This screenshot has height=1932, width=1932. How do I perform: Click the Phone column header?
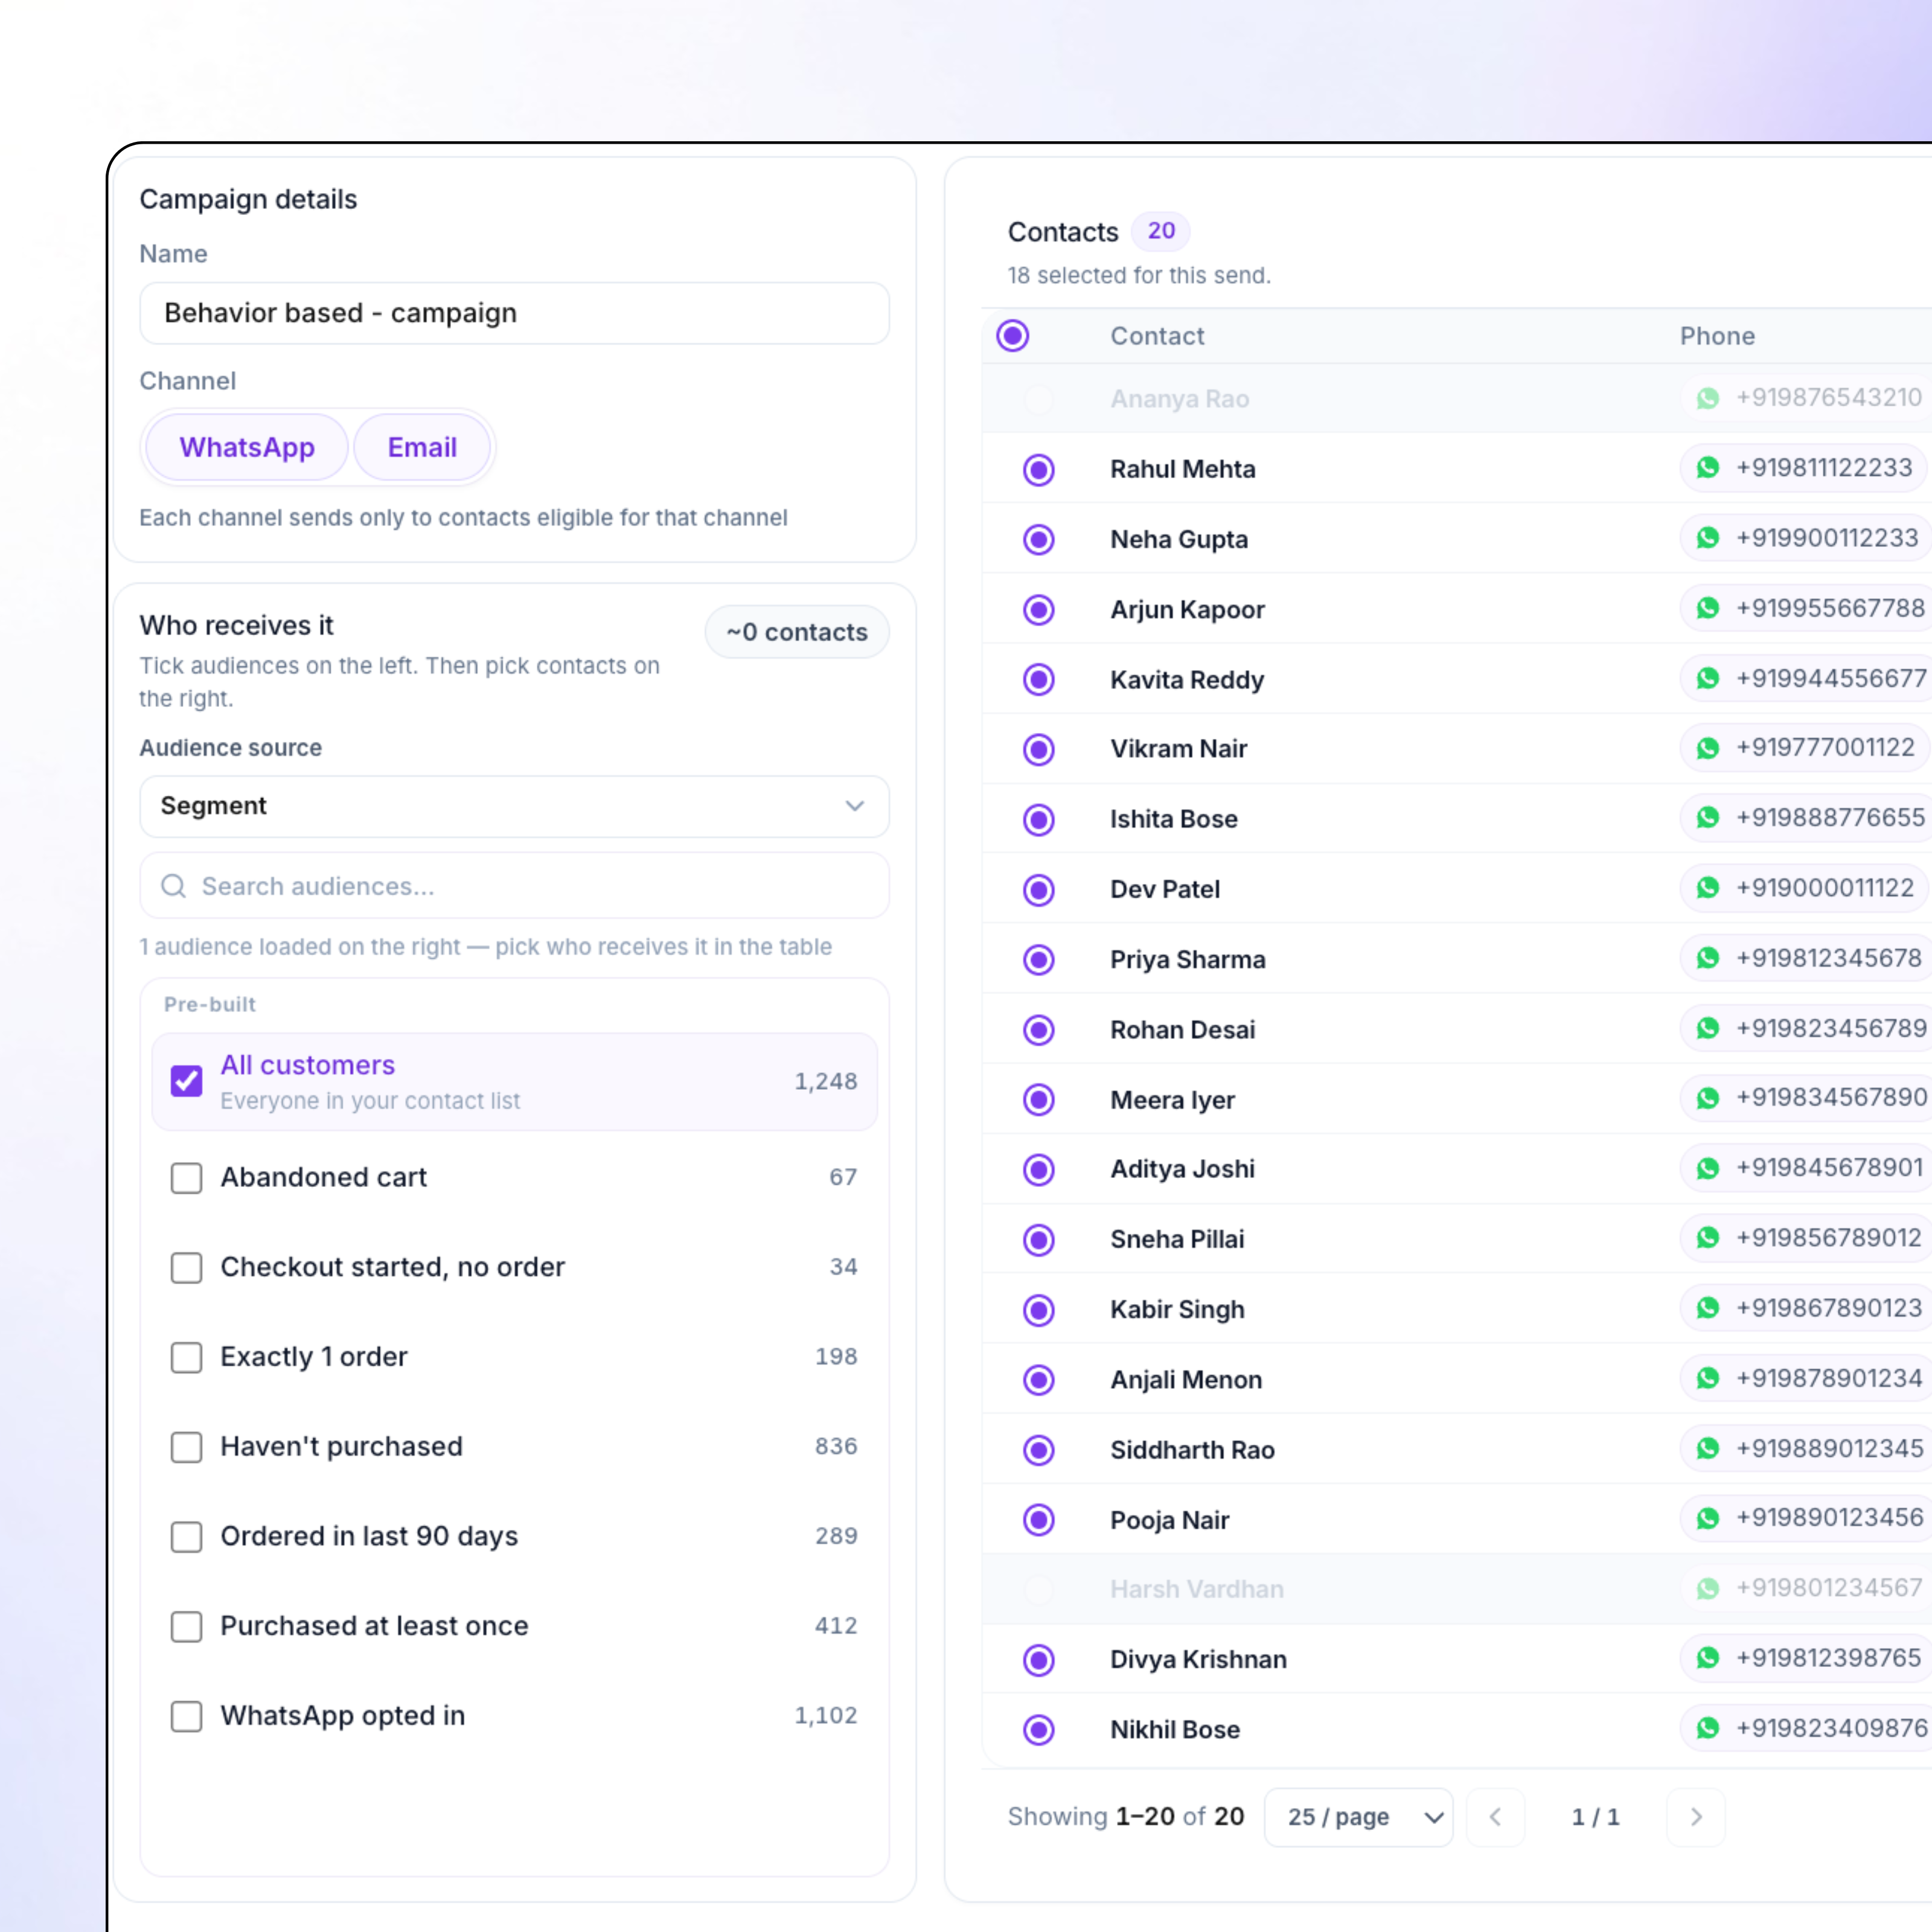(x=1717, y=336)
